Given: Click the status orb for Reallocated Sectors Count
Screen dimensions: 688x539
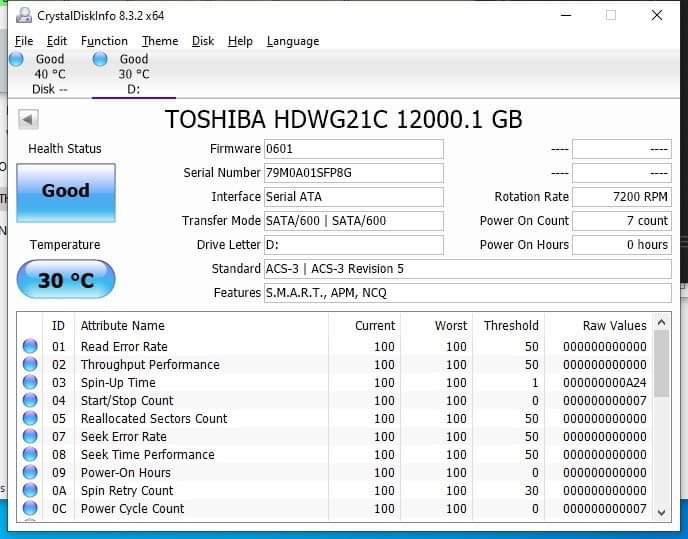Looking at the screenshot, I should pos(30,419).
